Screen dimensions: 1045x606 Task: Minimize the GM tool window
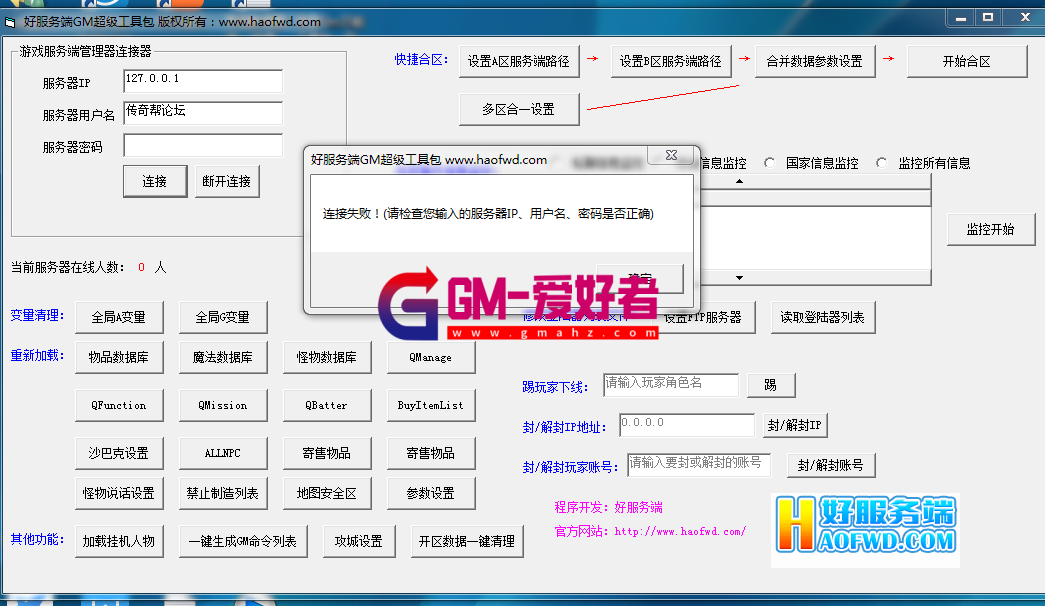[961, 18]
